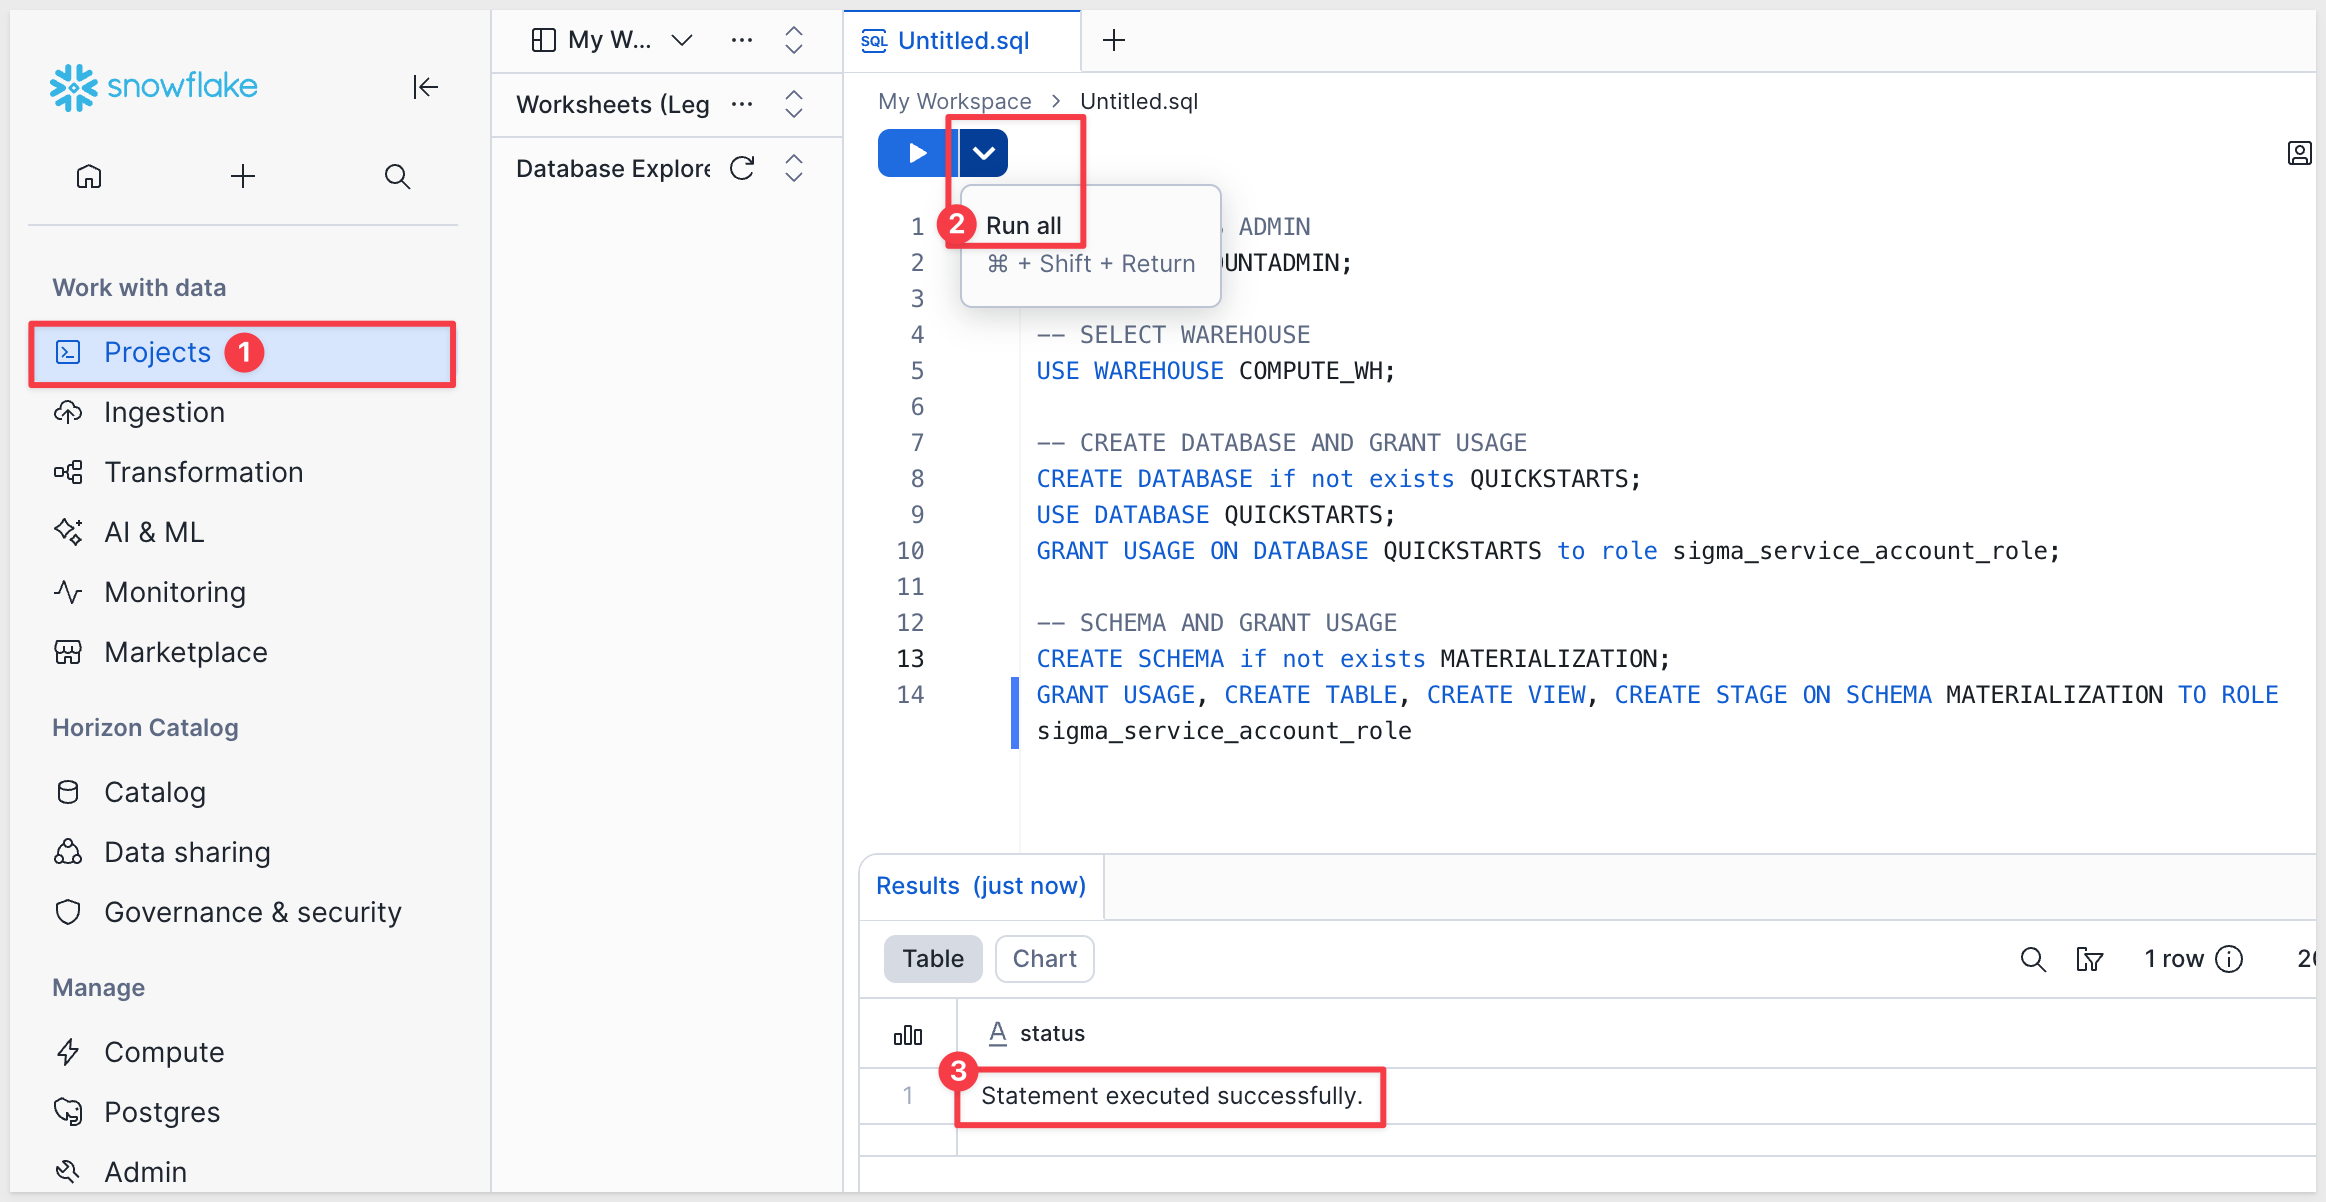
Task: Open Governance & security section
Action: coord(252,912)
